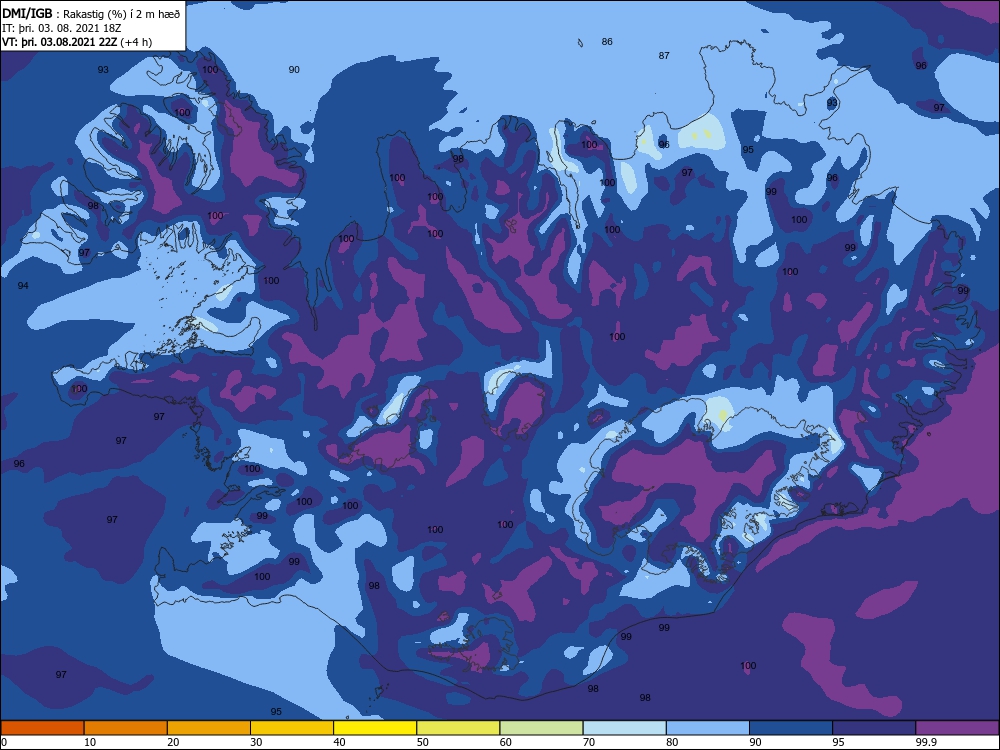The width and height of the screenshot is (1000, 750).
Task: Select the legend tick label '40'
Action: pos(339,742)
